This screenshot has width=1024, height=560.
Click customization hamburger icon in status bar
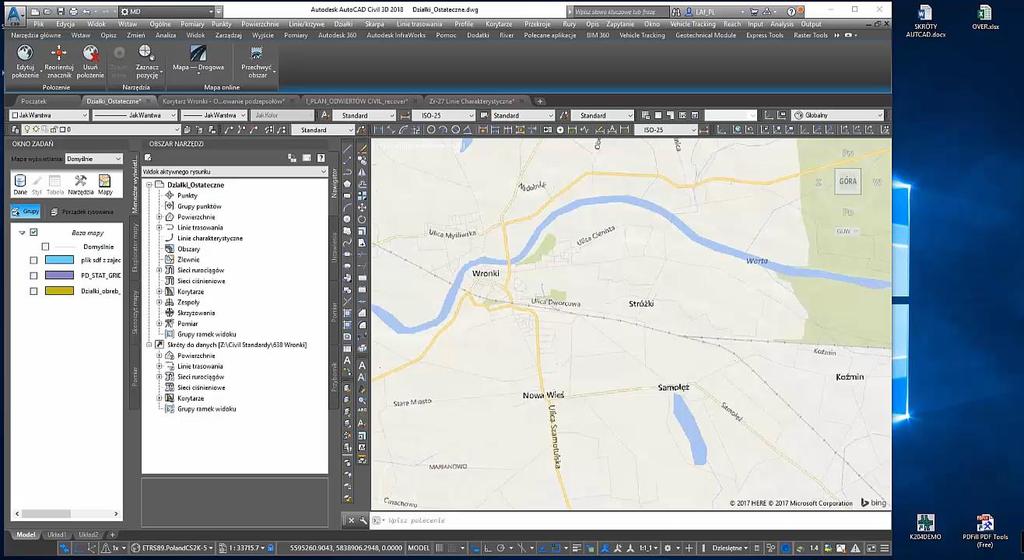[x=884, y=548]
